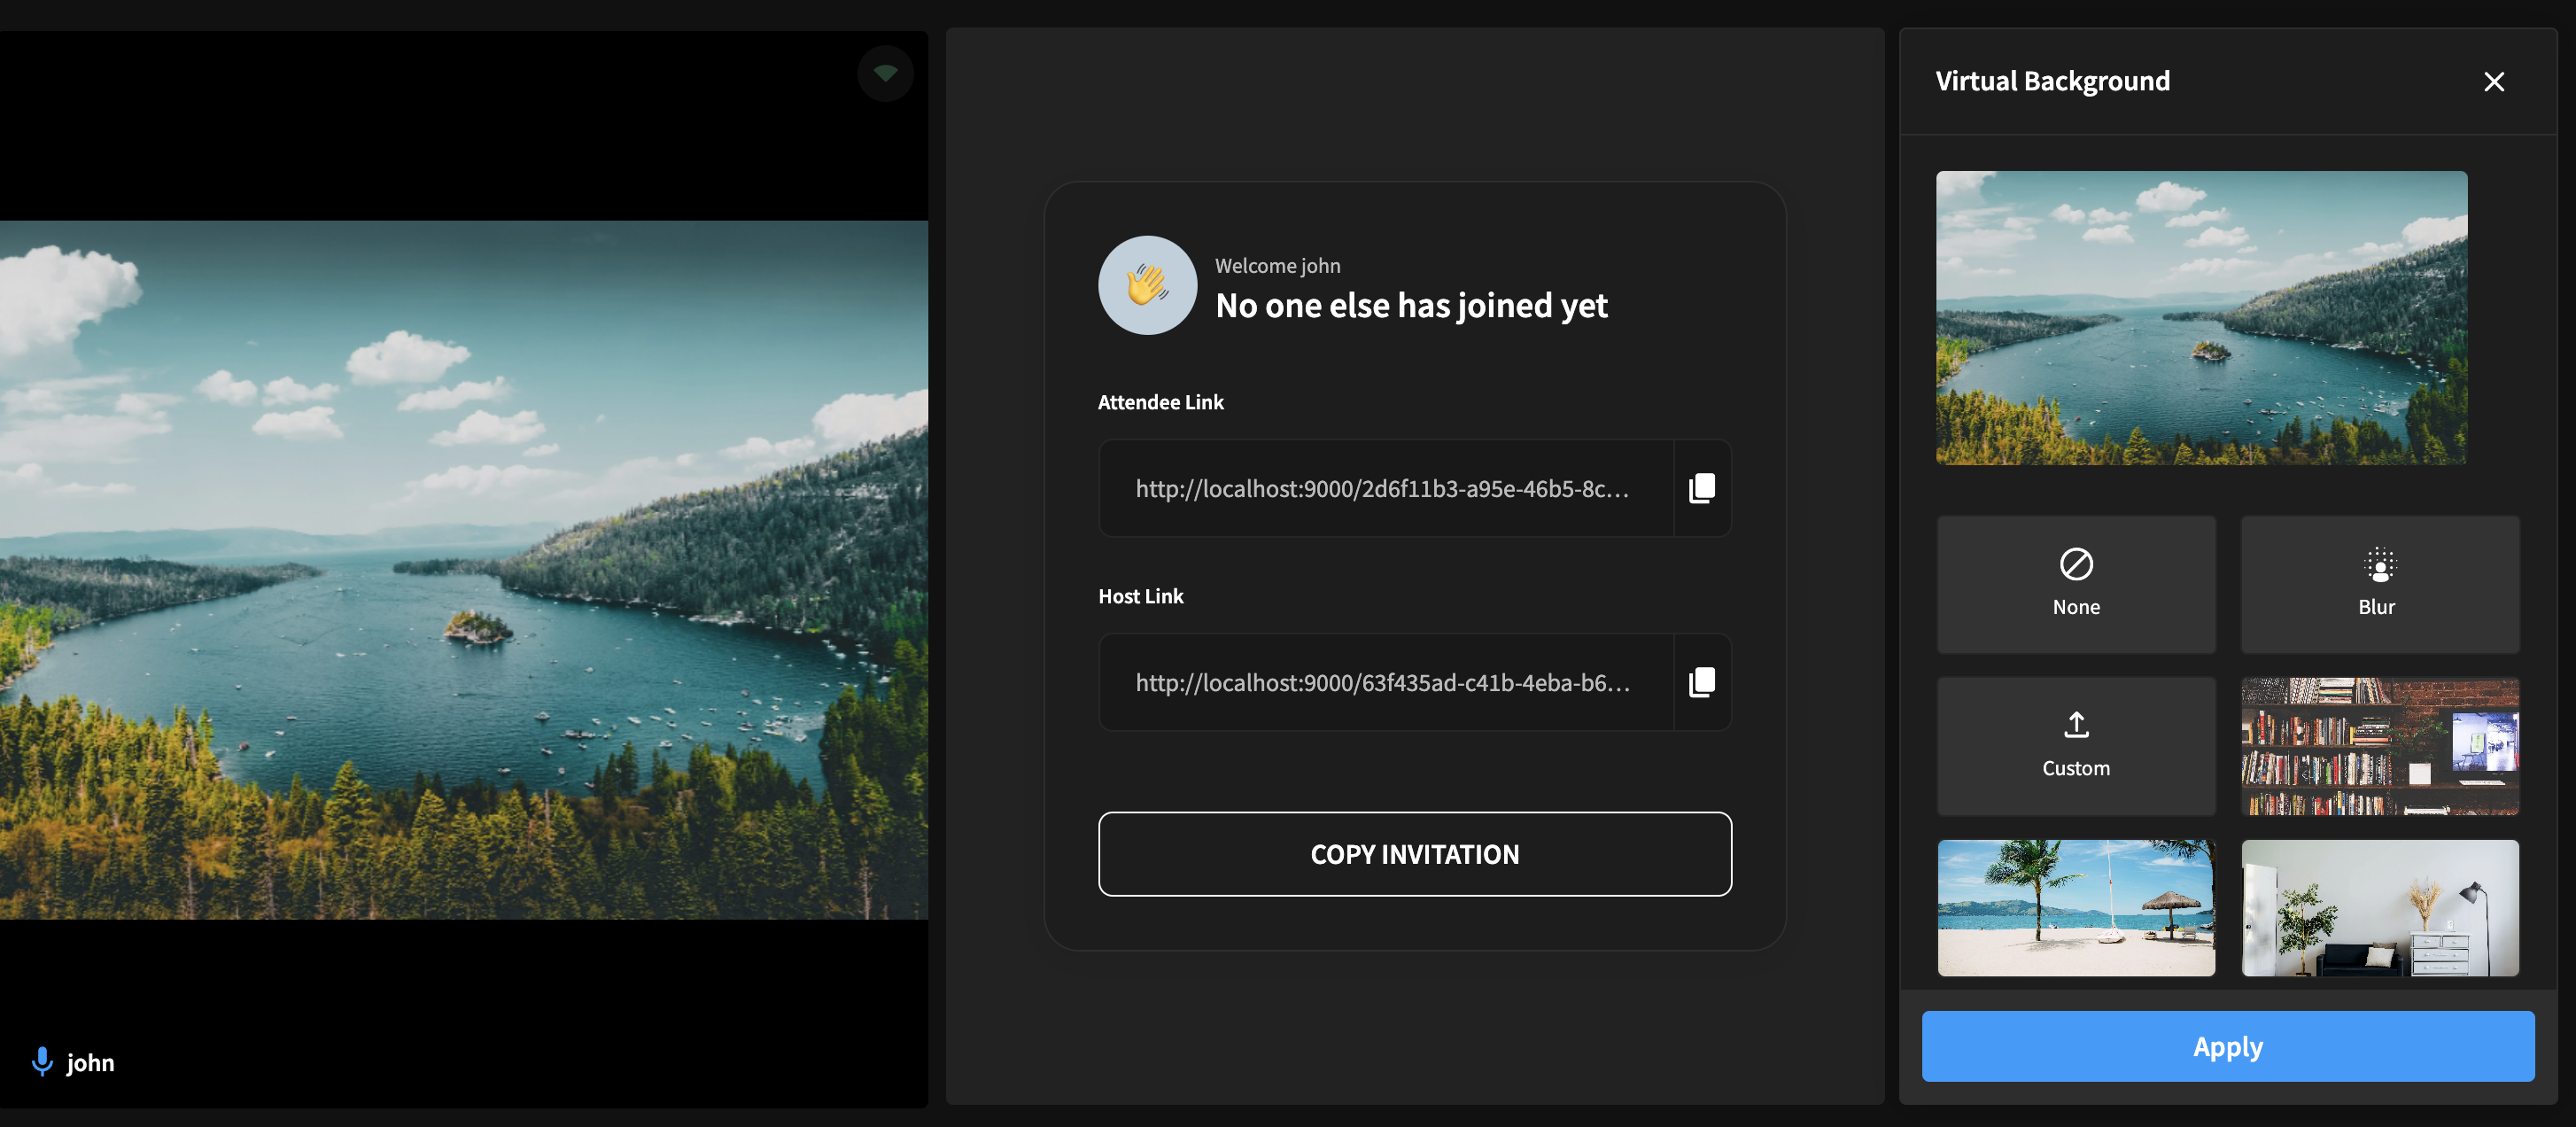
Task: Select the beach tropical virtual background
Action: (x=2075, y=907)
